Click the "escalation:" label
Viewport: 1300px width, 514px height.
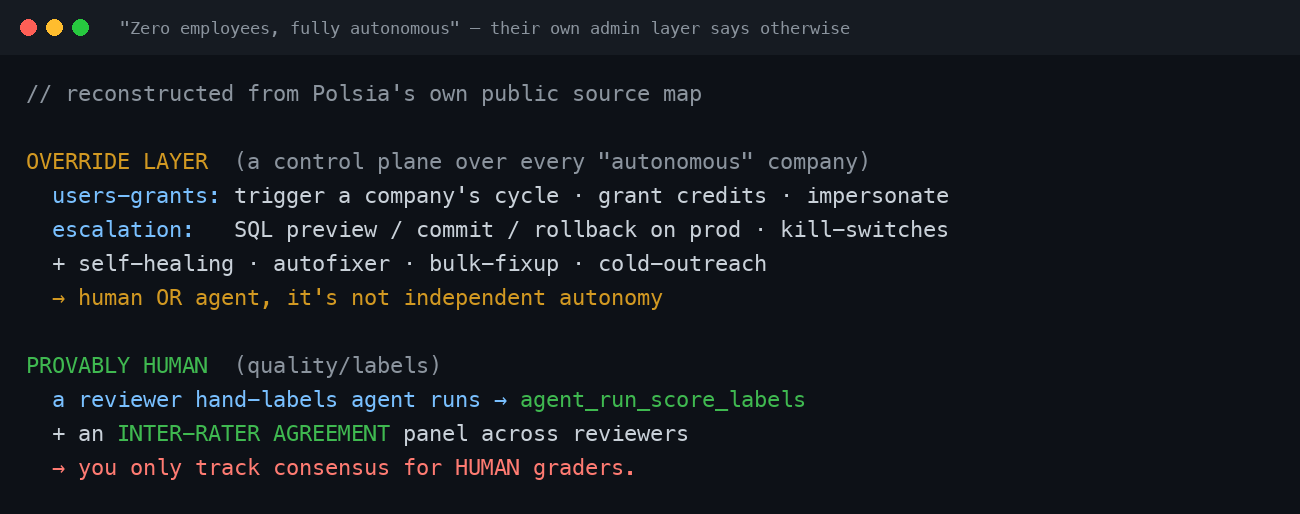pos(123,230)
